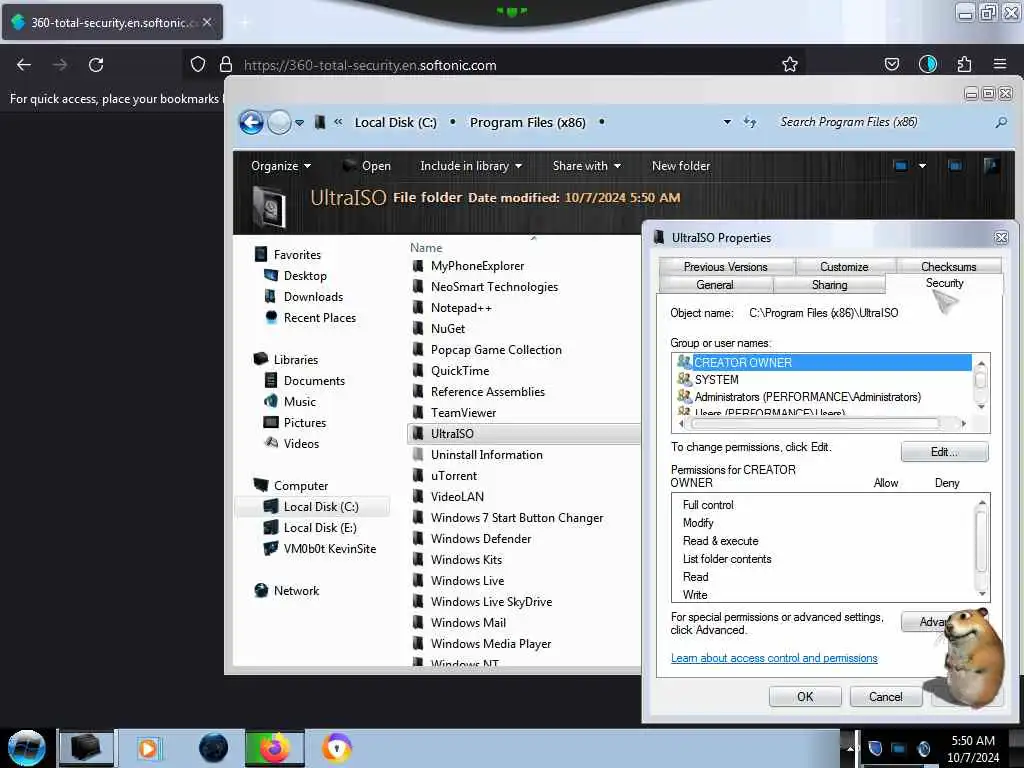Open recent locations dropdown beside navigation arrows
Image resolution: width=1024 pixels, height=768 pixels.
[299, 123]
